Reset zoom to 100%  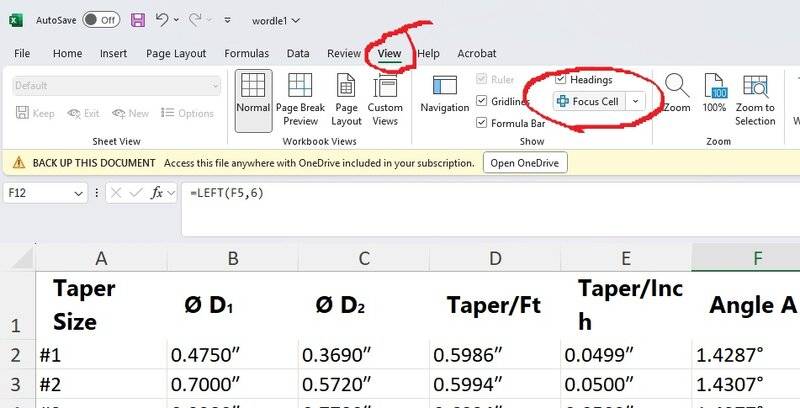point(714,93)
